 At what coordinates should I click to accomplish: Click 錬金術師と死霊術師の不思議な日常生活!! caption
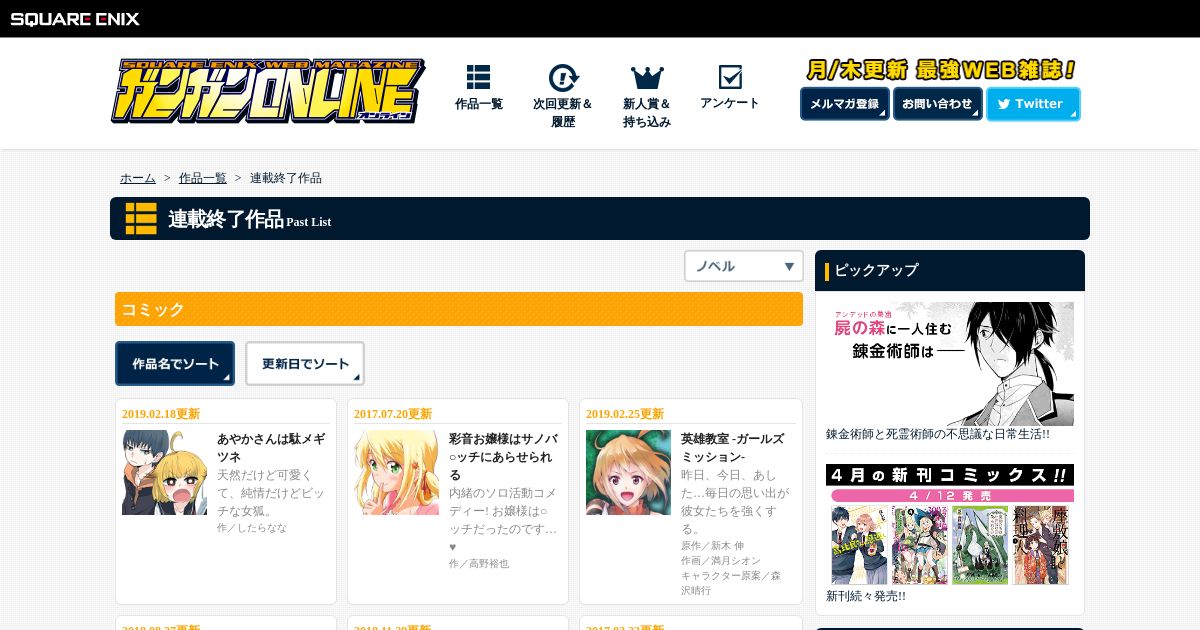[938, 435]
